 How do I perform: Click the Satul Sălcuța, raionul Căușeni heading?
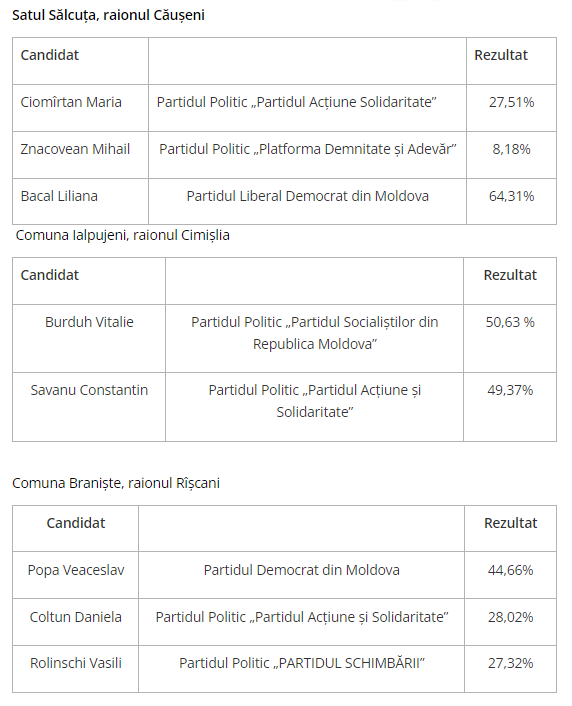(x=108, y=15)
